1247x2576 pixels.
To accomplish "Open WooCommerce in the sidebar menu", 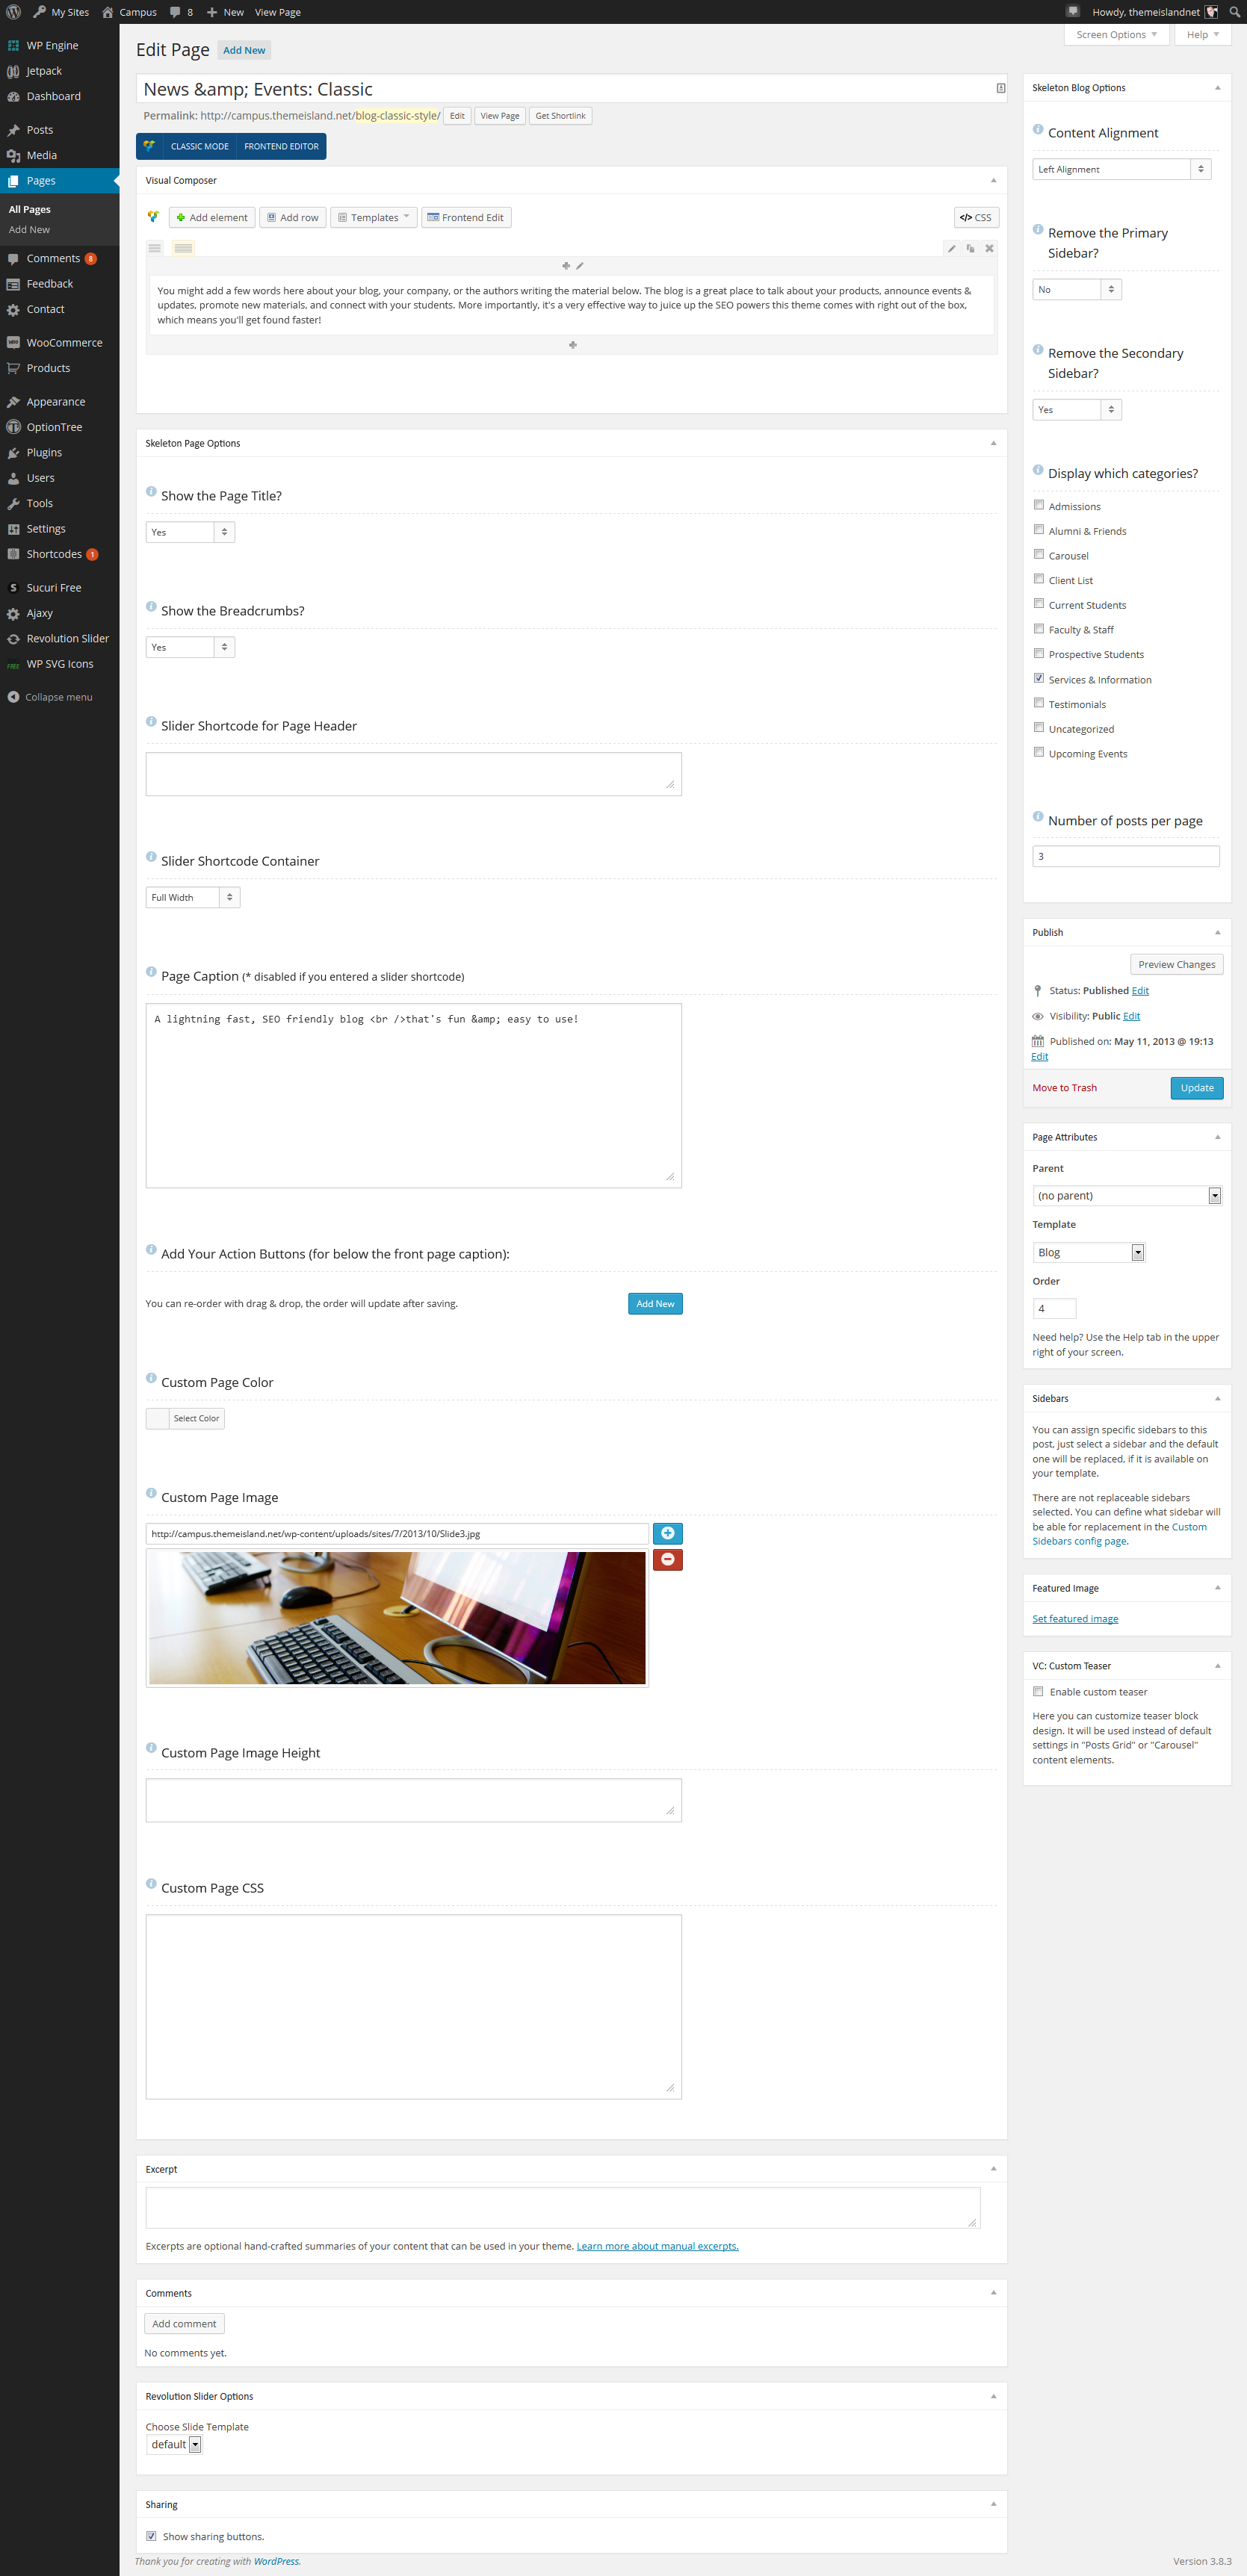I will 64,342.
